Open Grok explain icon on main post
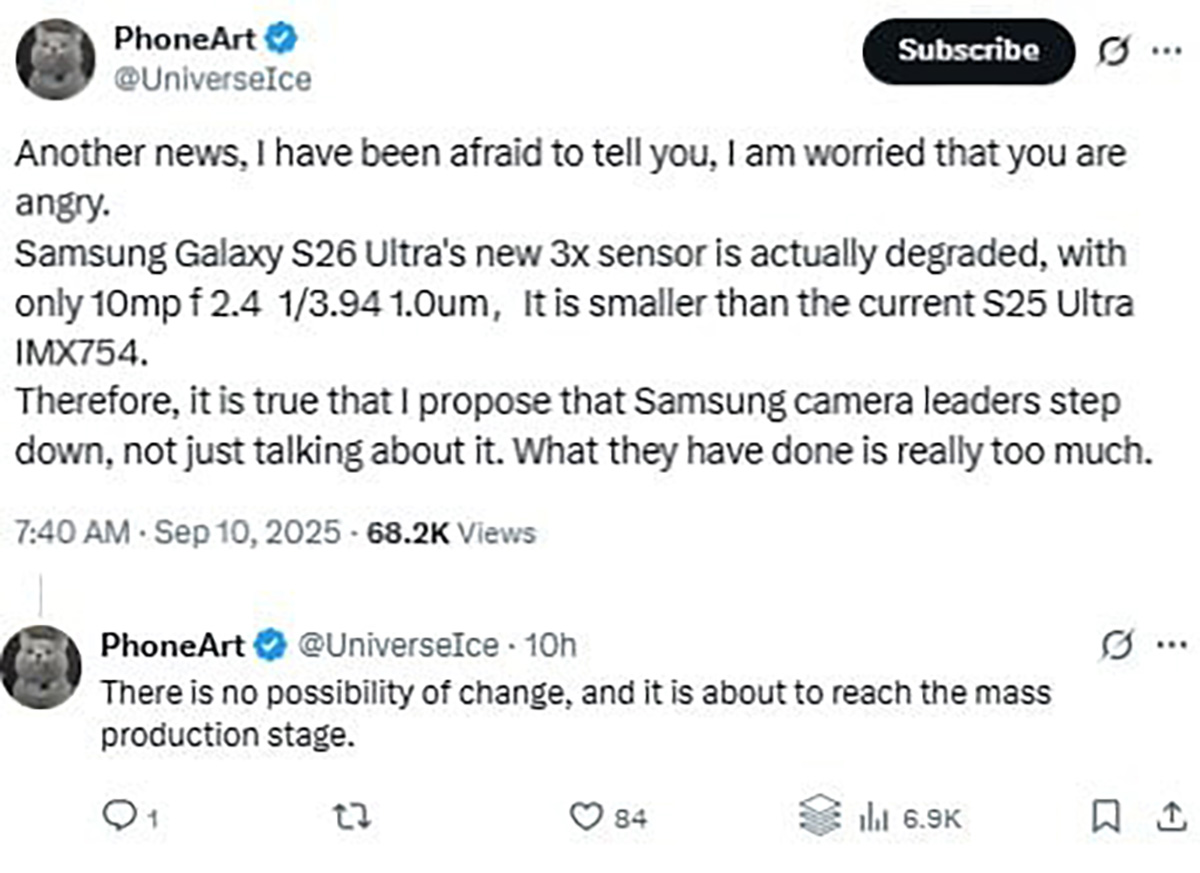 [x=1111, y=51]
